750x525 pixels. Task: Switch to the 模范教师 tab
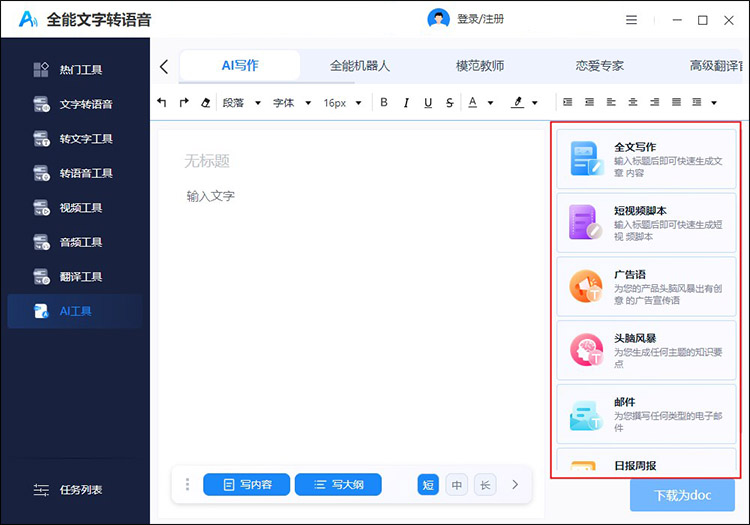[480, 66]
